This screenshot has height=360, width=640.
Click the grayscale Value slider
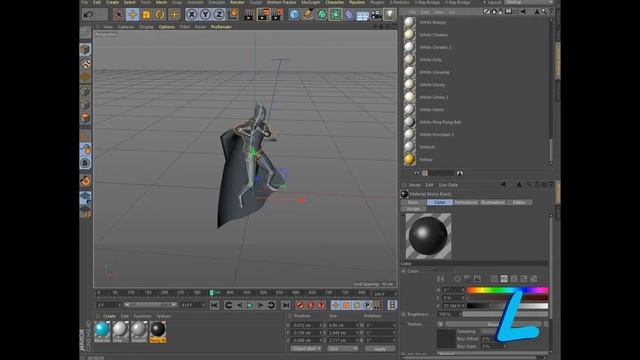[x=507, y=306]
